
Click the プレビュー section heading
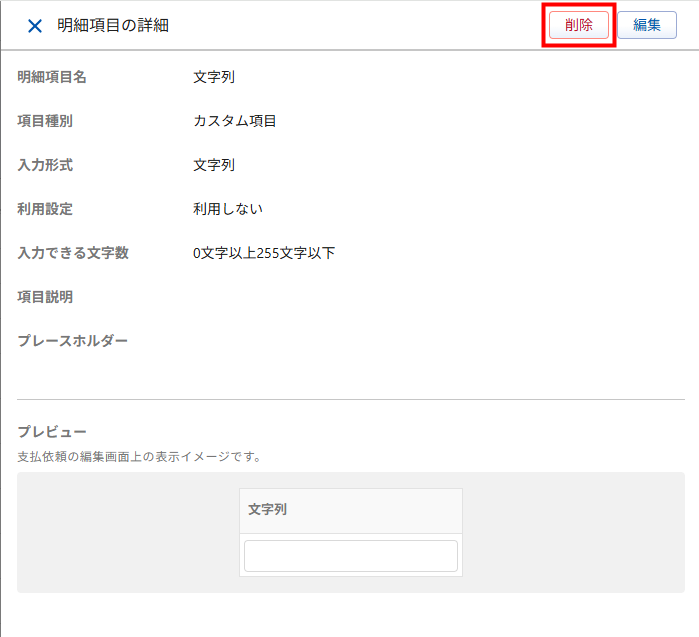(52, 432)
